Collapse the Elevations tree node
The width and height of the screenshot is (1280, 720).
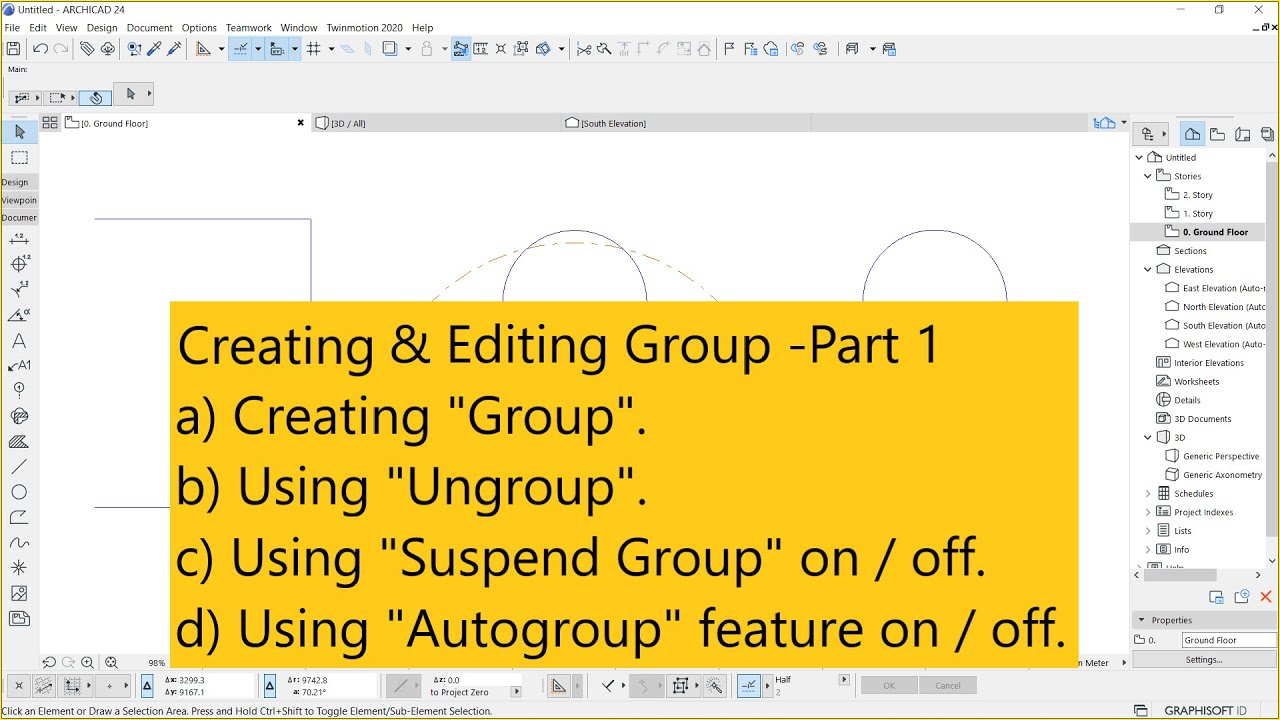point(1148,269)
